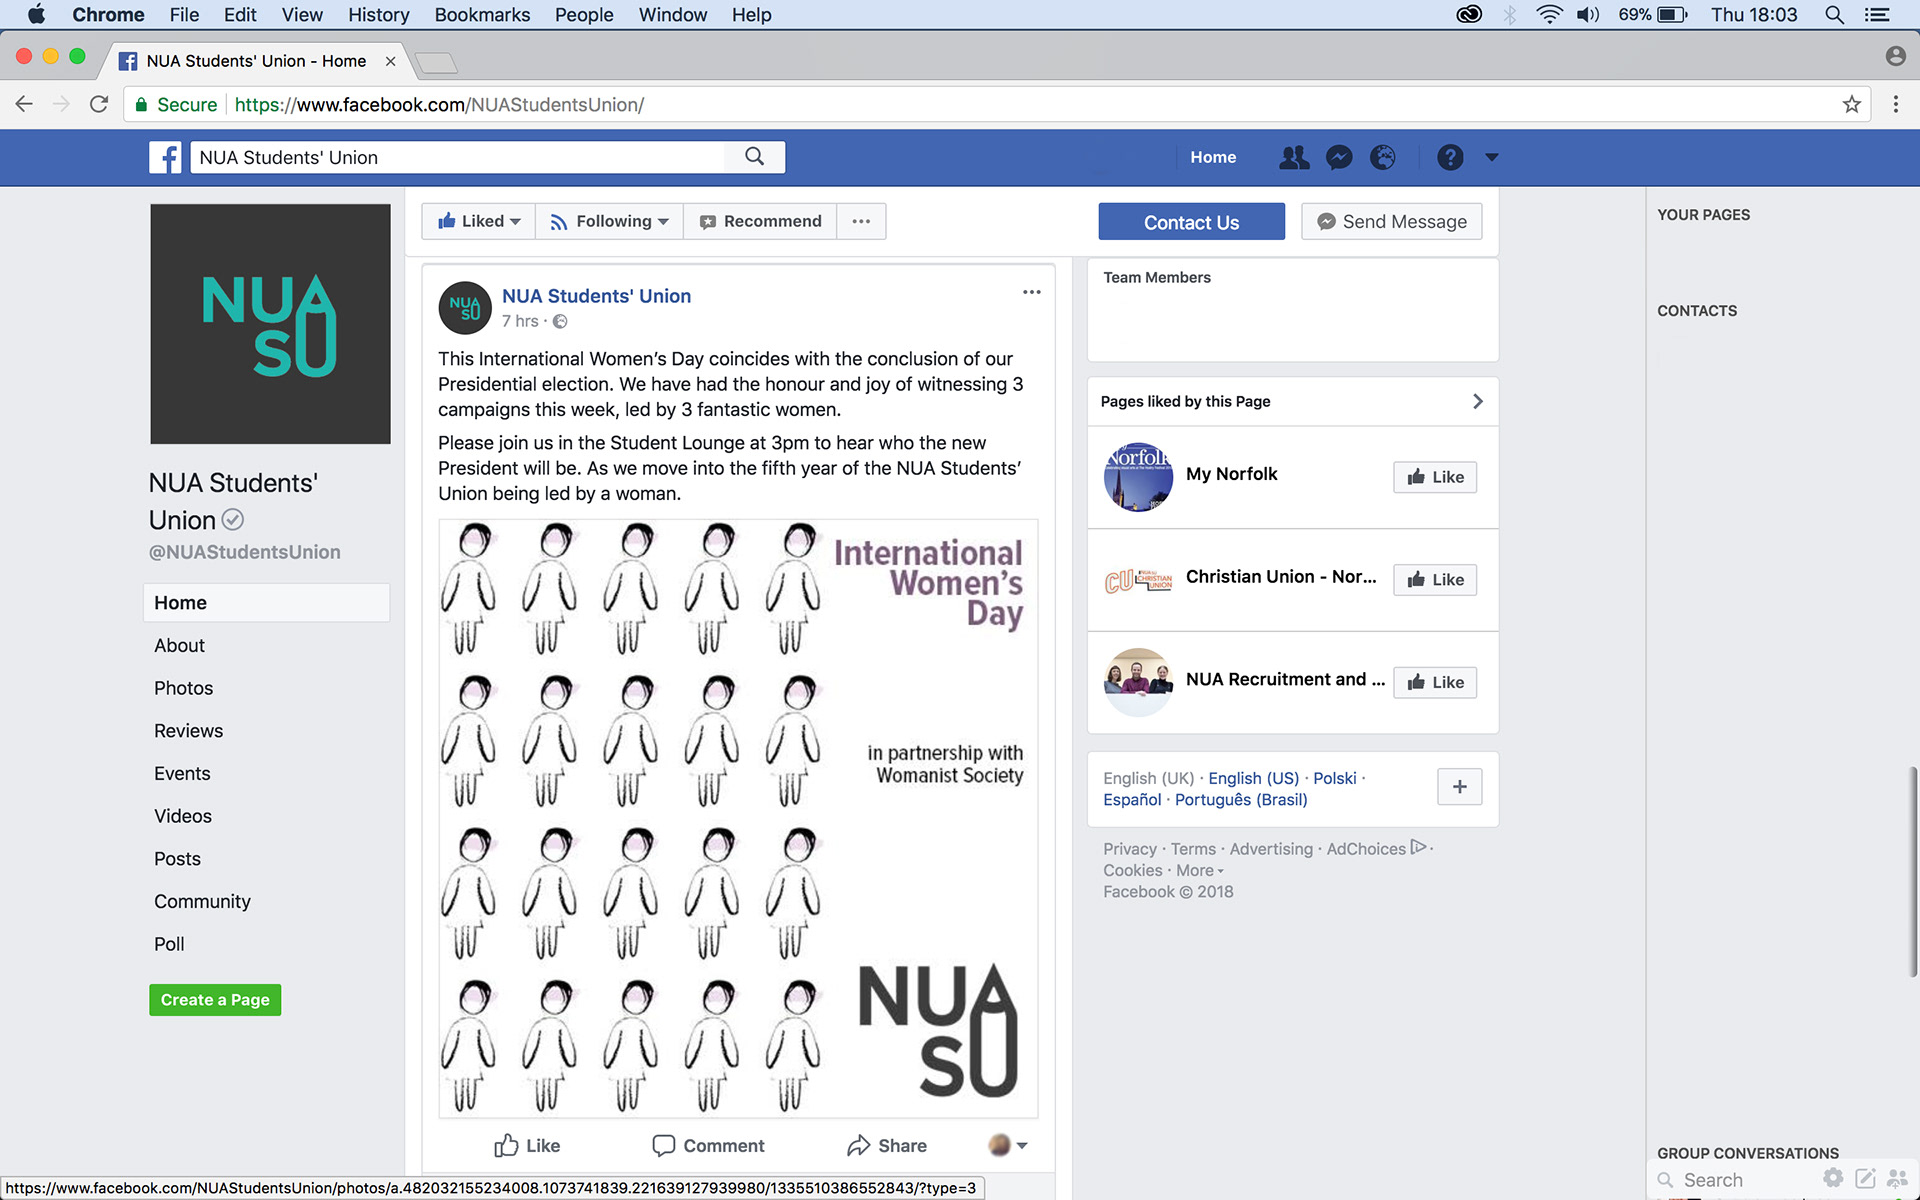Click the Facebook logo icon
The image size is (1920, 1200).
pyautogui.click(x=165, y=157)
